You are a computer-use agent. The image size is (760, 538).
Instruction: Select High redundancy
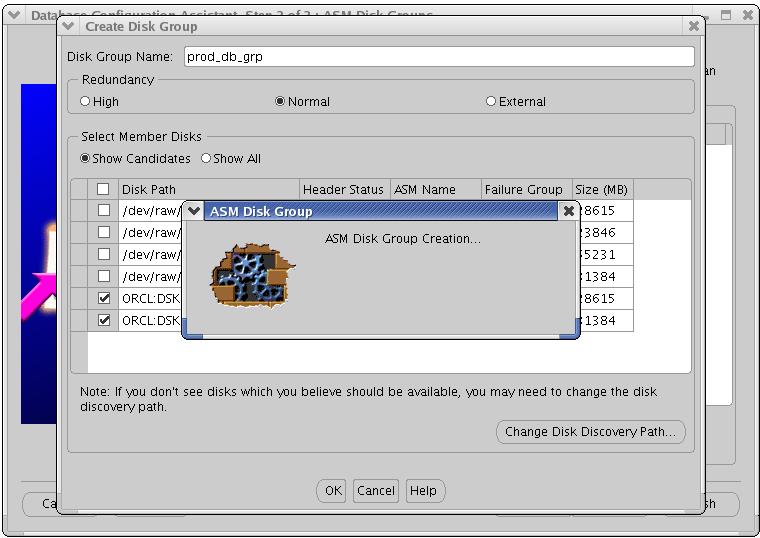tap(86, 101)
